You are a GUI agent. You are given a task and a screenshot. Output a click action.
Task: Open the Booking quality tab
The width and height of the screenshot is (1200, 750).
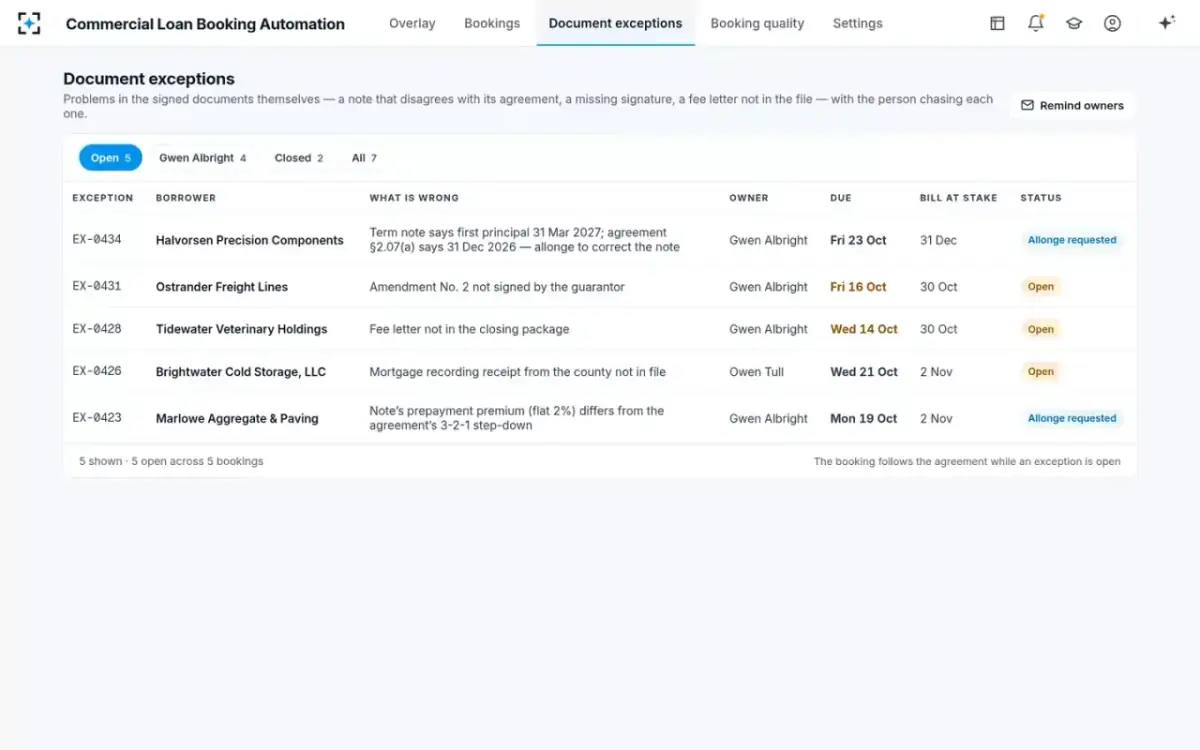tap(757, 23)
